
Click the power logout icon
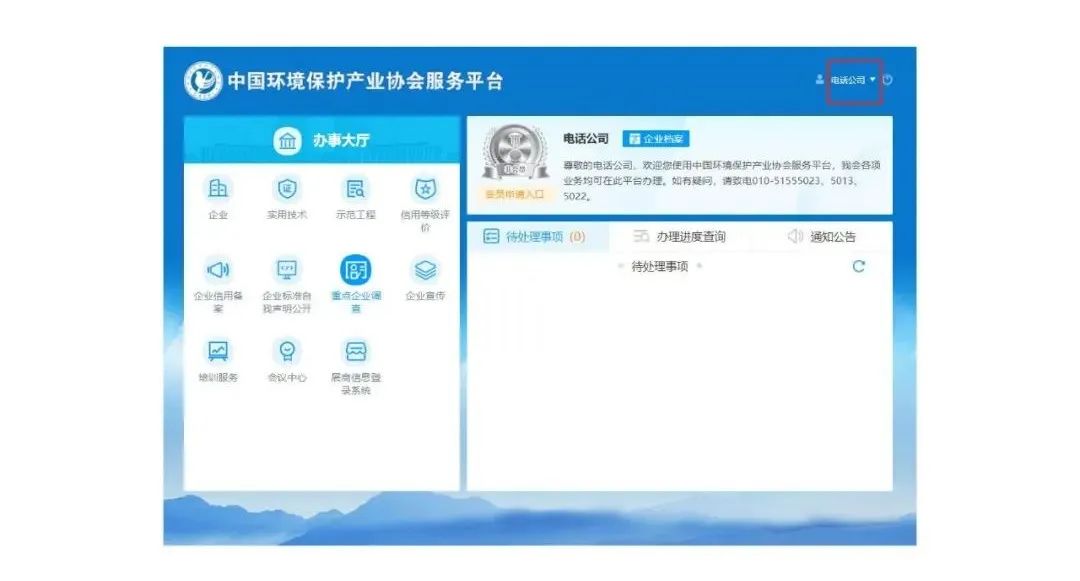coord(887,80)
